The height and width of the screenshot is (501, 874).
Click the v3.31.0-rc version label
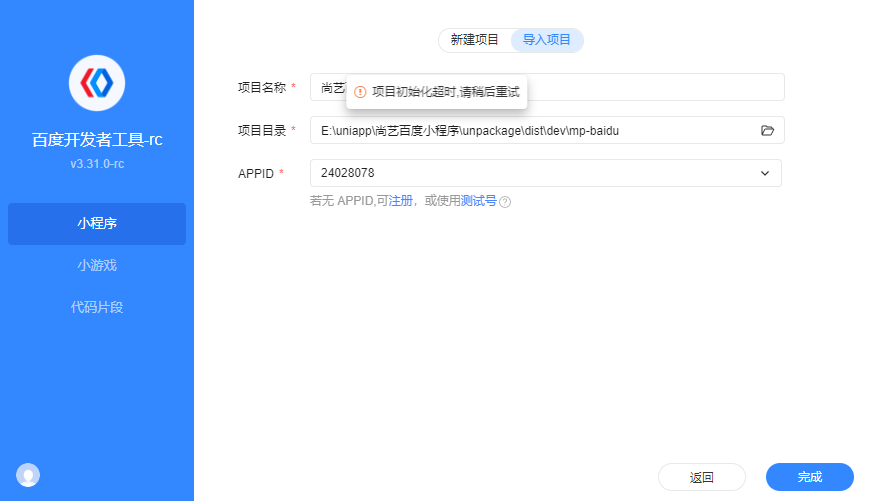click(x=97, y=164)
